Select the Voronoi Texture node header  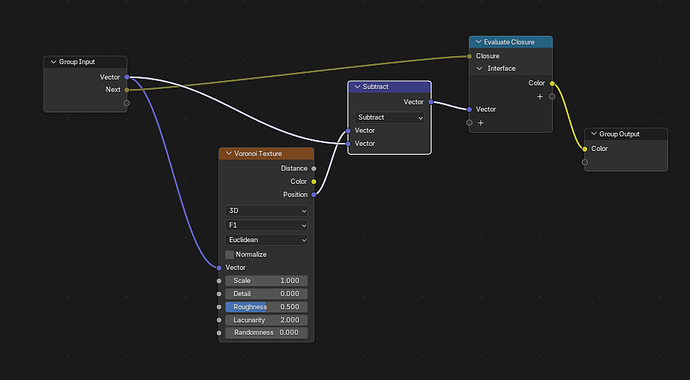click(x=266, y=153)
